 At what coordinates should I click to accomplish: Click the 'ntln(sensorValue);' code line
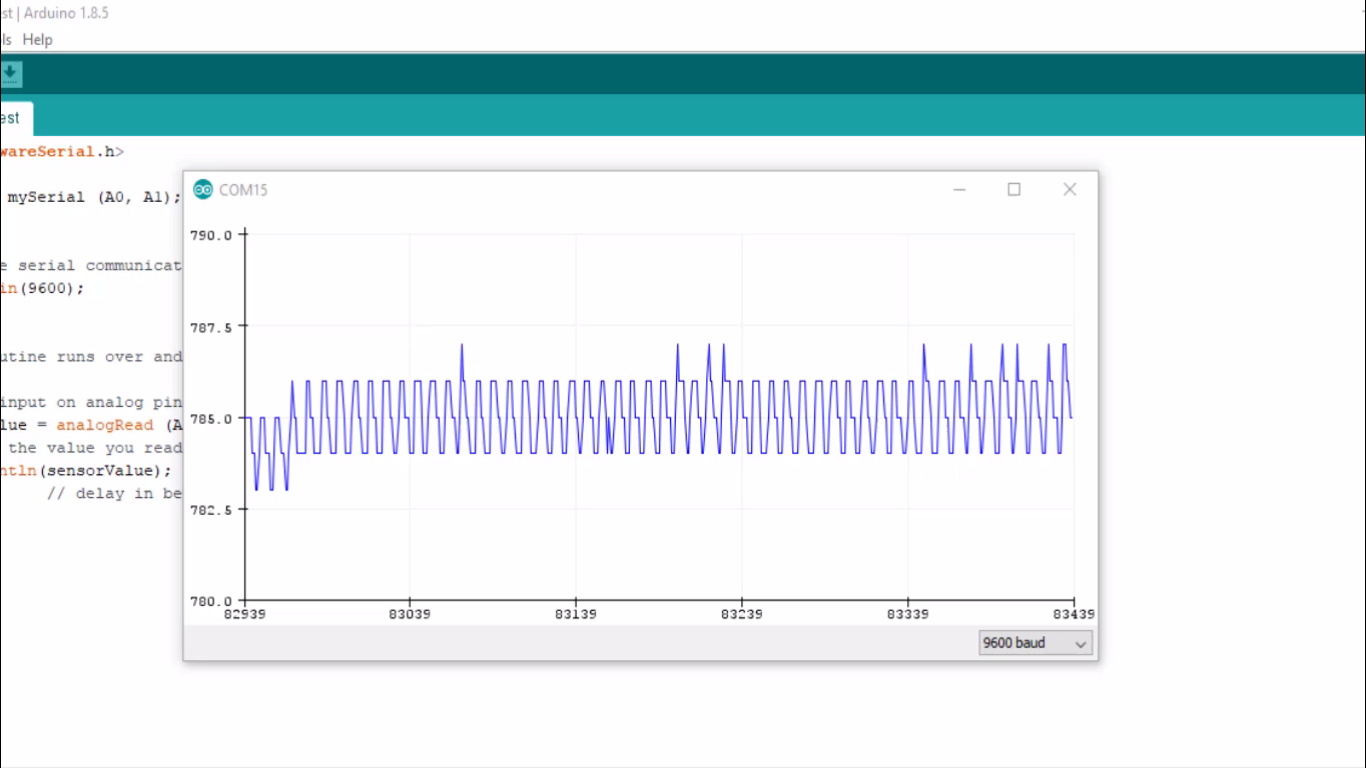86,470
